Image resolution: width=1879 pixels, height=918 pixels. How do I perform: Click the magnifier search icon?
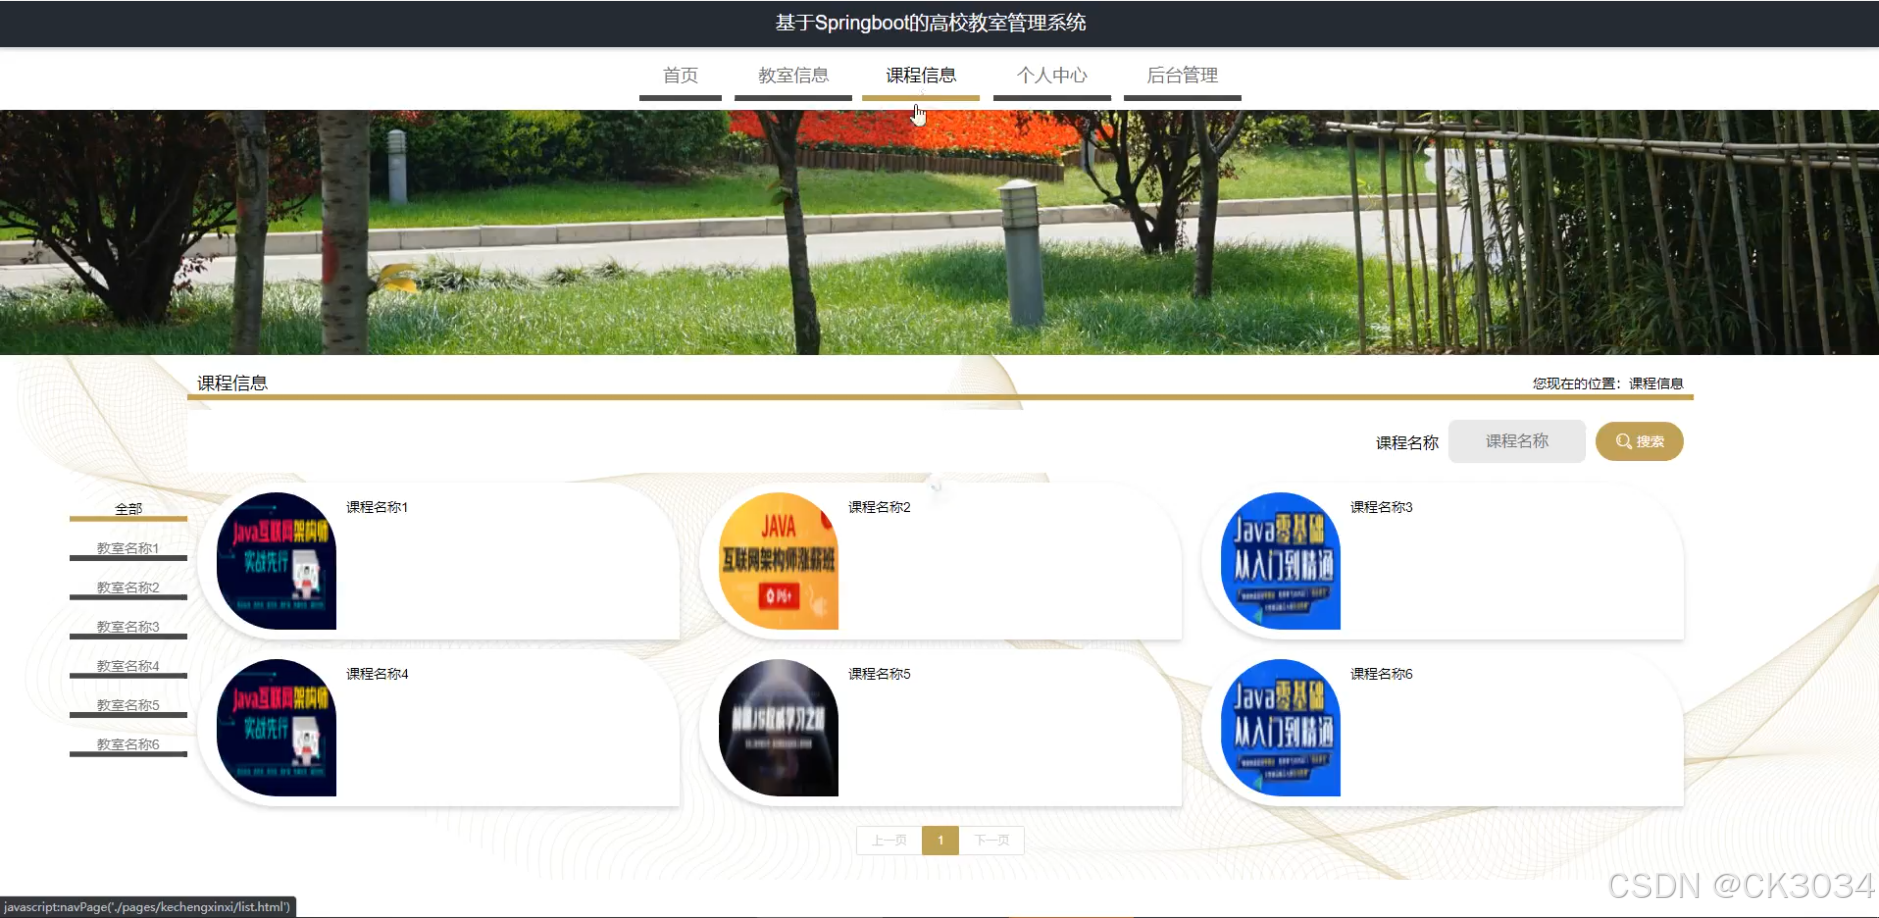pos(1620,441)
